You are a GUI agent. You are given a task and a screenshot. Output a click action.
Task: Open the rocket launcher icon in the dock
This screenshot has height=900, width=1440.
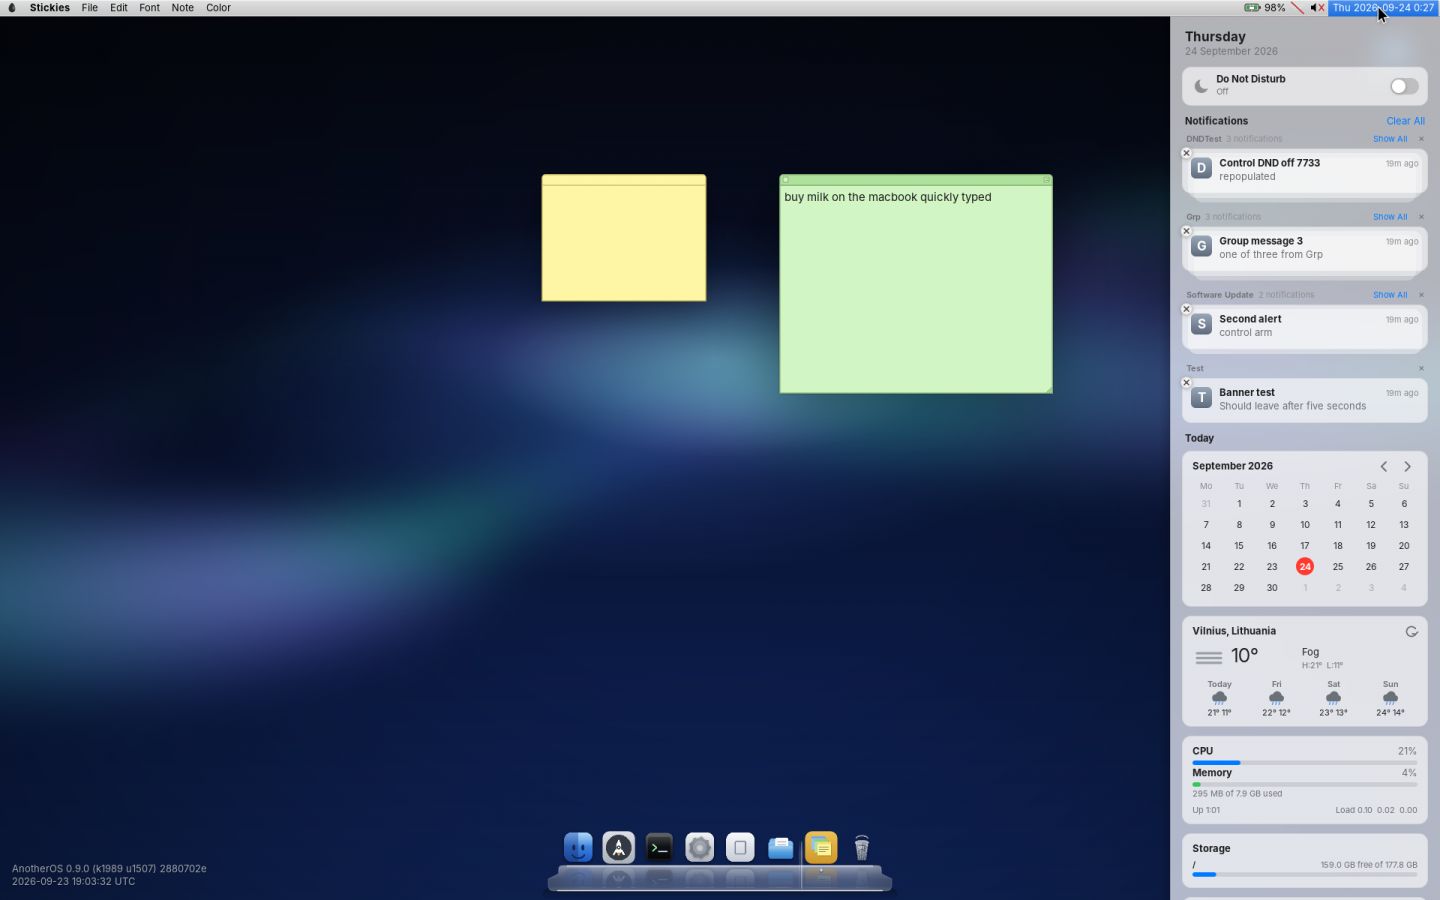tap(619, 848)
